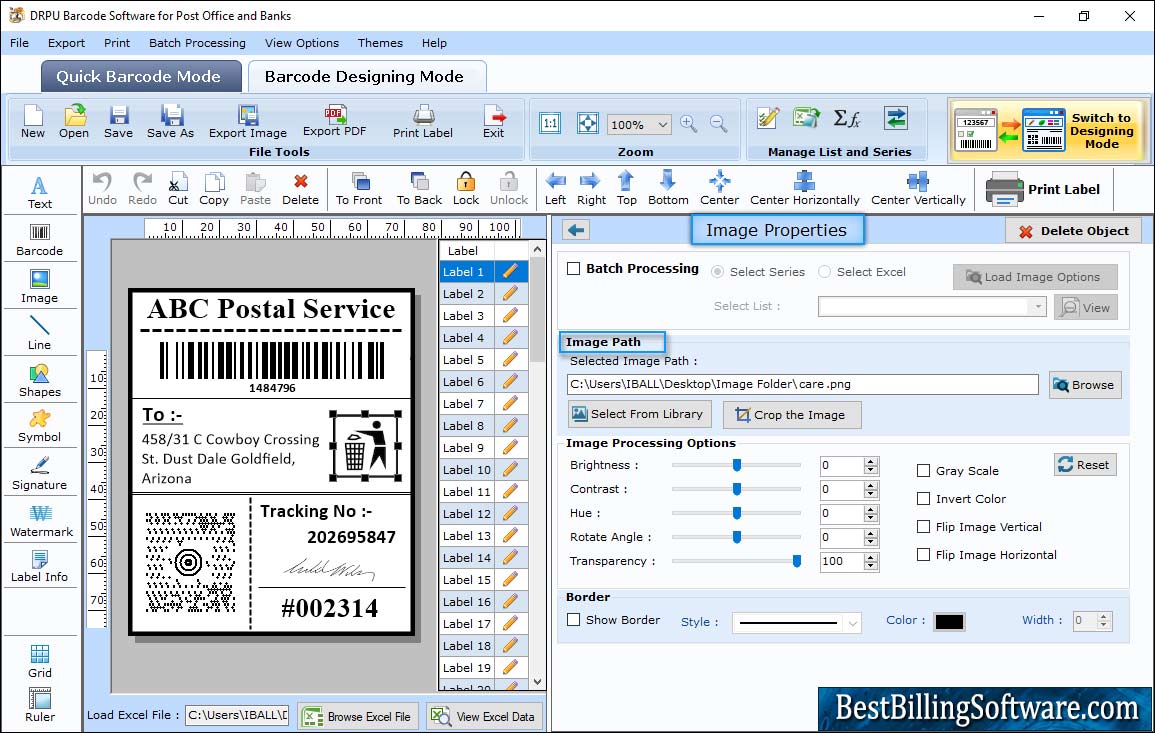Select the Barcode tool in sidebar

40,240
